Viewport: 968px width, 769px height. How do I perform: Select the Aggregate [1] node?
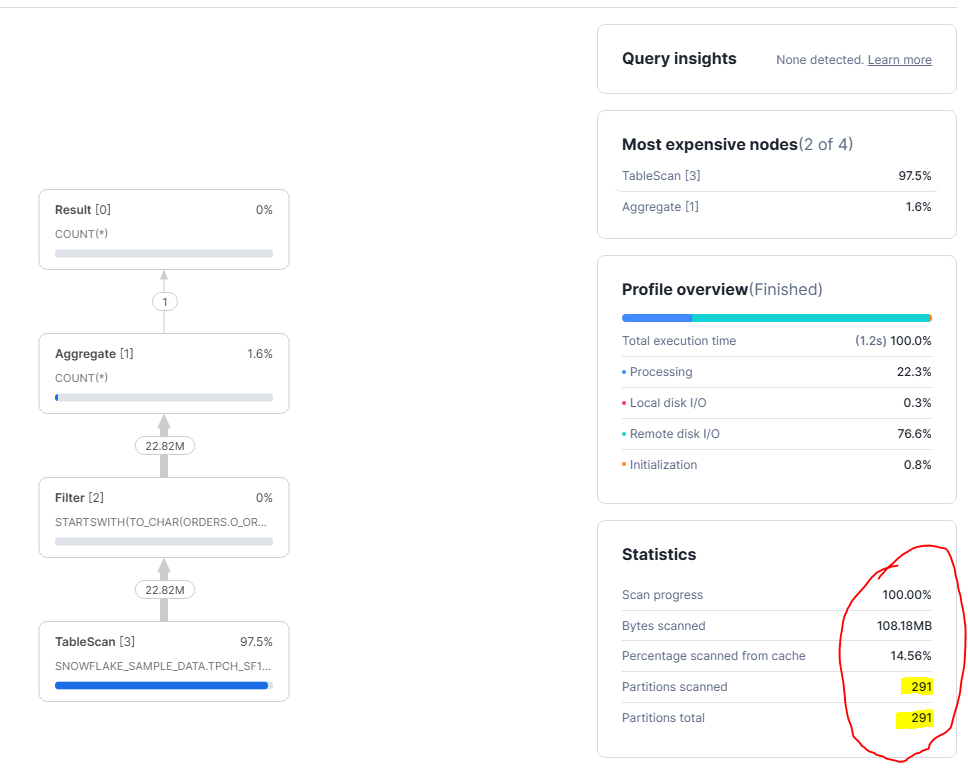(163, 372)
